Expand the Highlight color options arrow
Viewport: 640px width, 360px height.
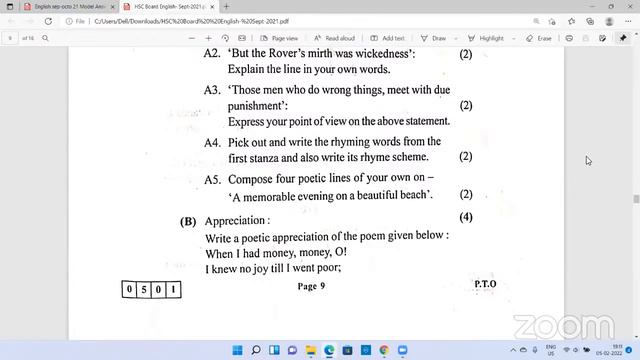pos(513,38)
